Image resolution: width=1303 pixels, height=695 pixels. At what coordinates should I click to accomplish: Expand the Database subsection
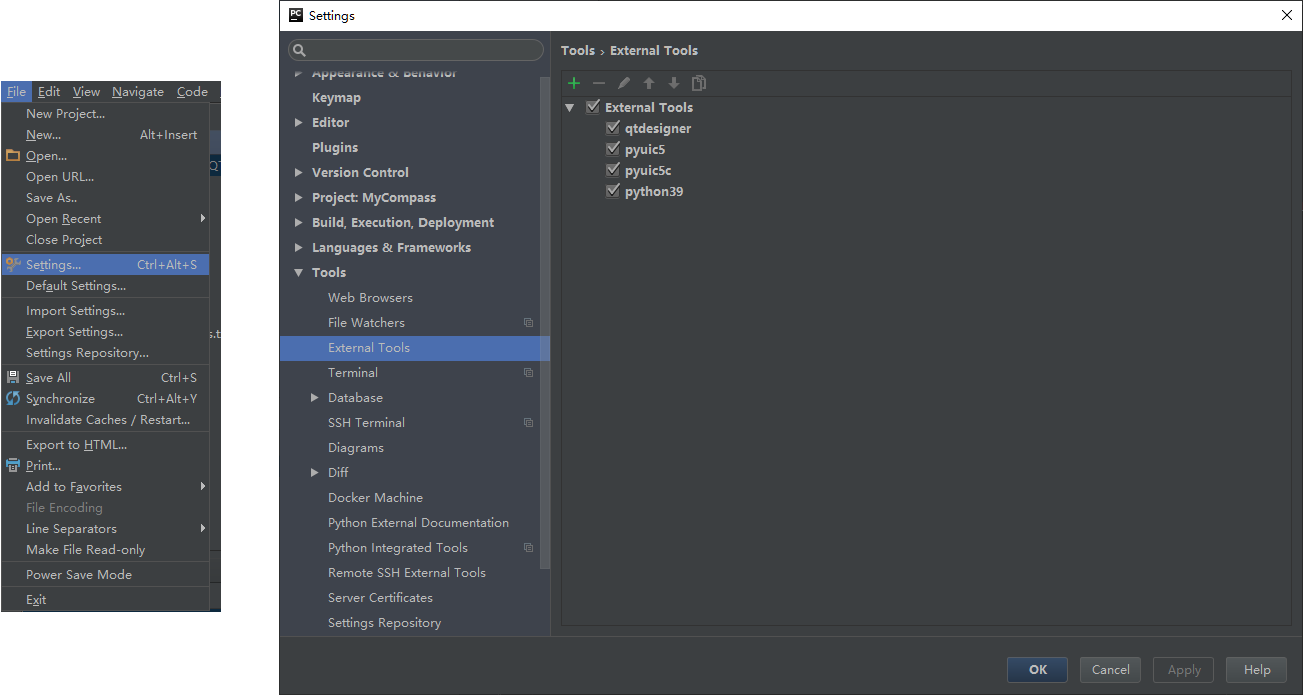(x=315, y=398)
